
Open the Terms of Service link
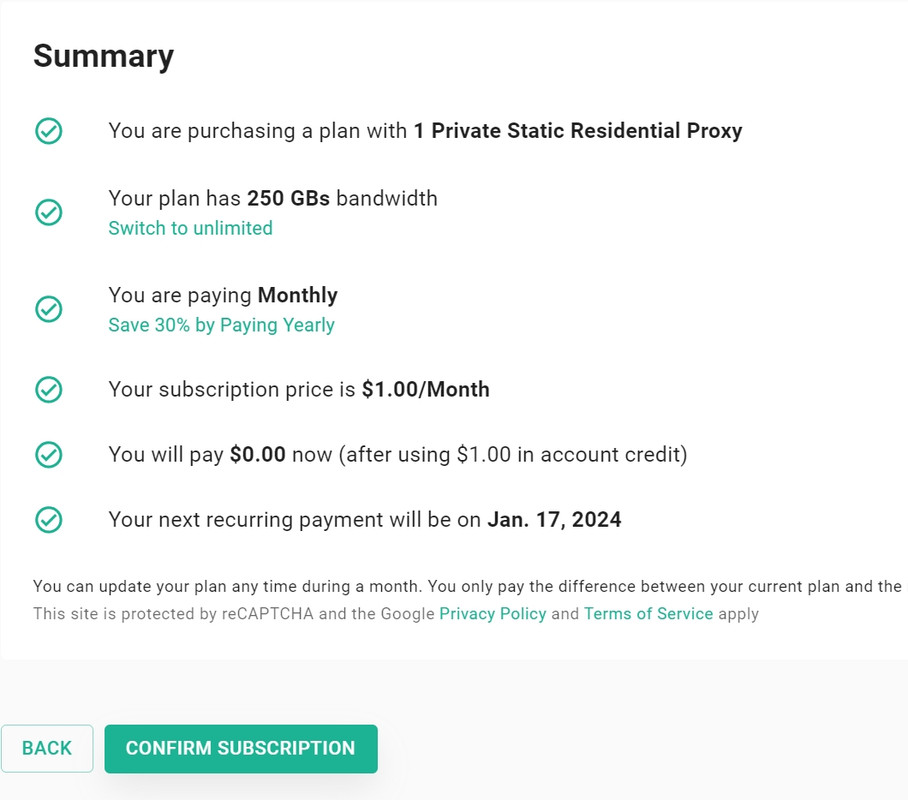[x=649, y=613]
